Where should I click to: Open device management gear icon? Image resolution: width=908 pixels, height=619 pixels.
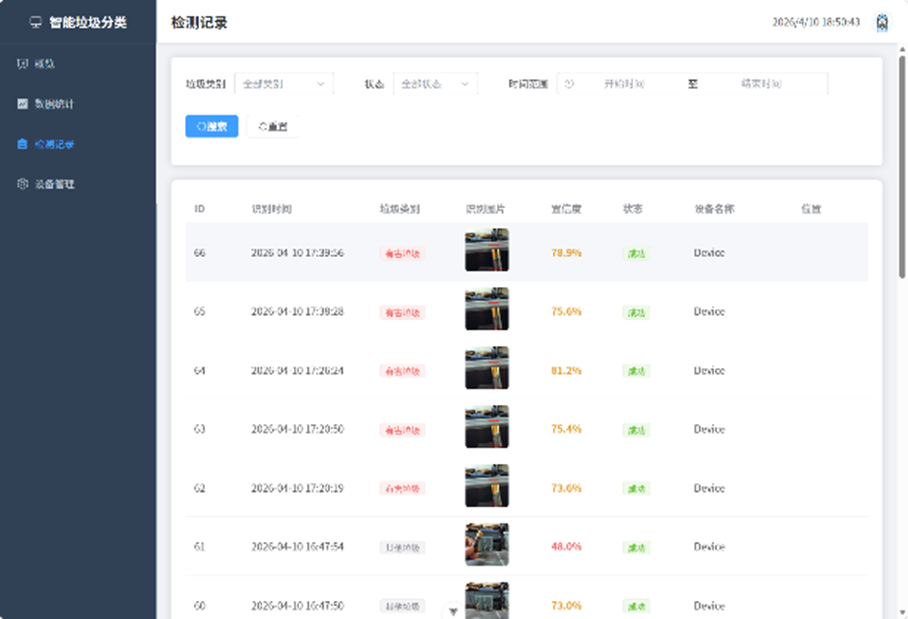click(x=23, y=184)
